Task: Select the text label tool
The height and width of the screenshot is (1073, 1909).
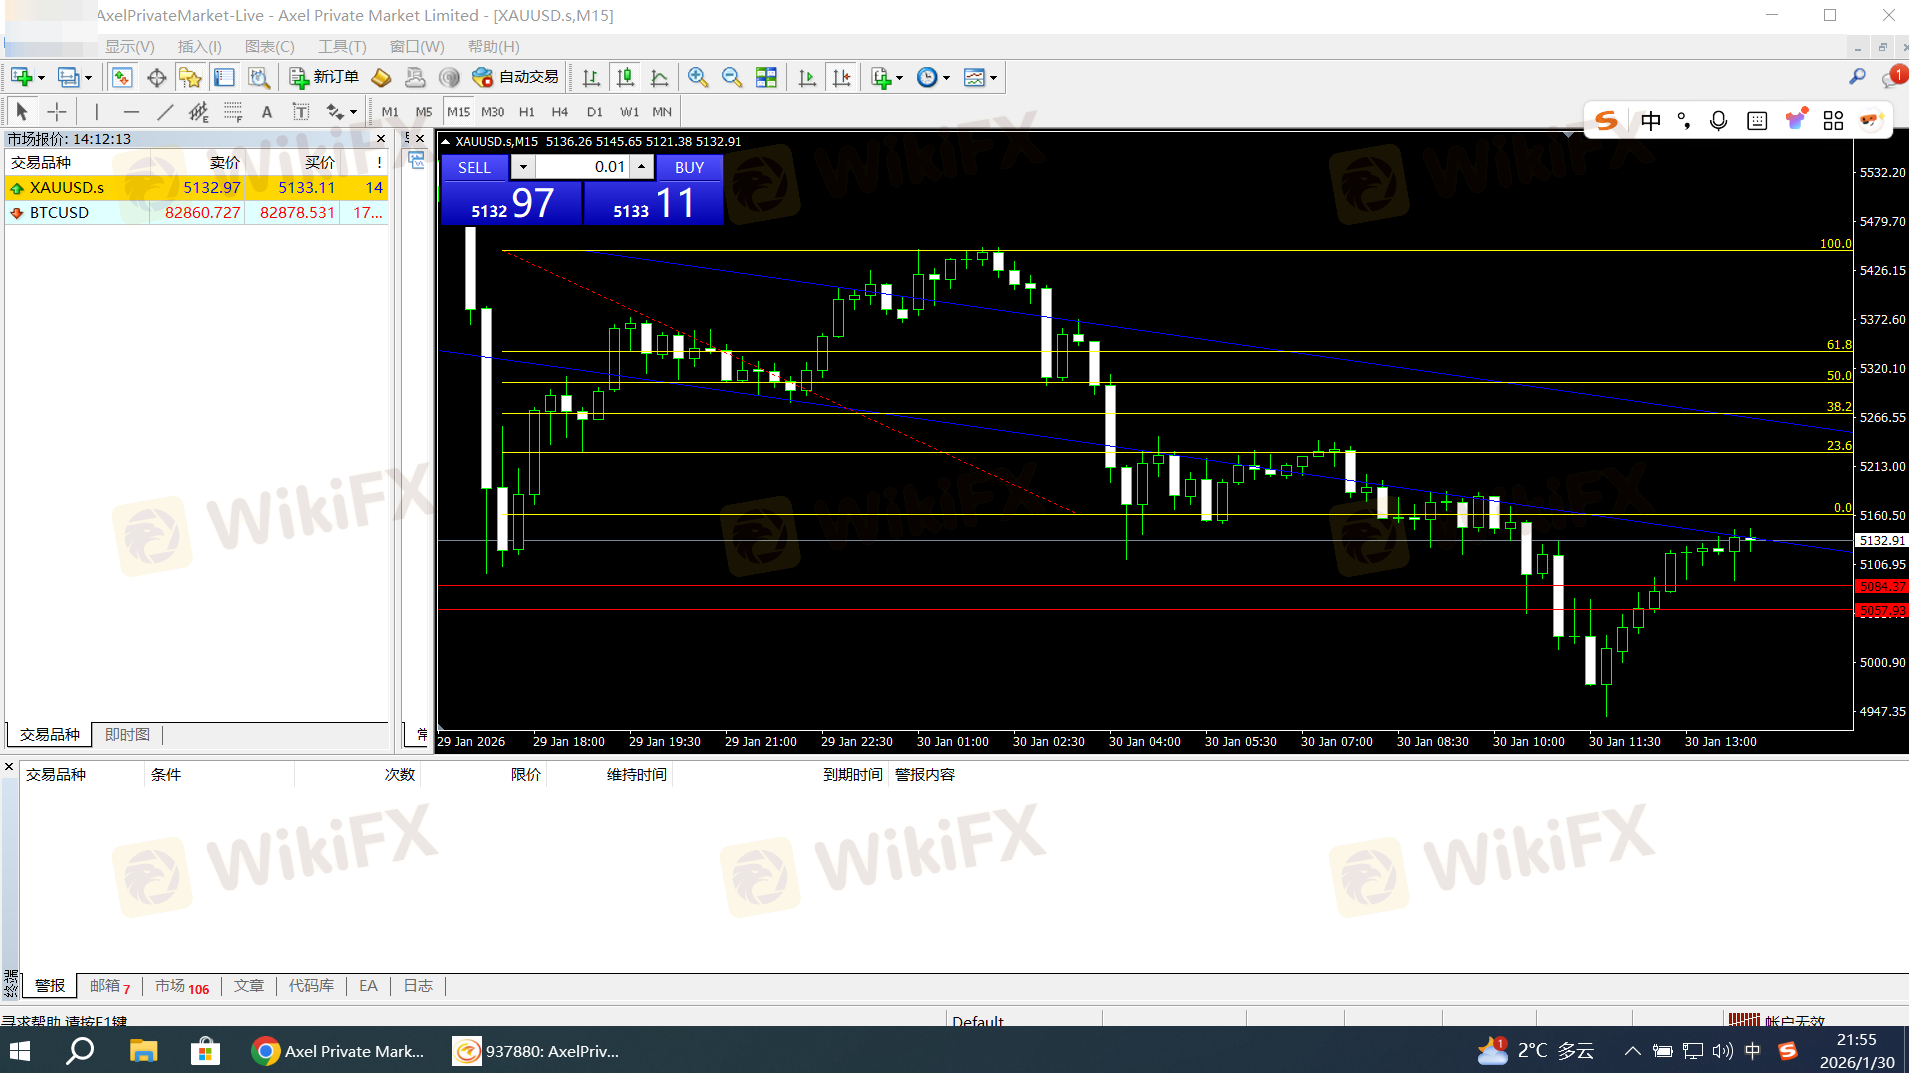Action: [267, 112]
